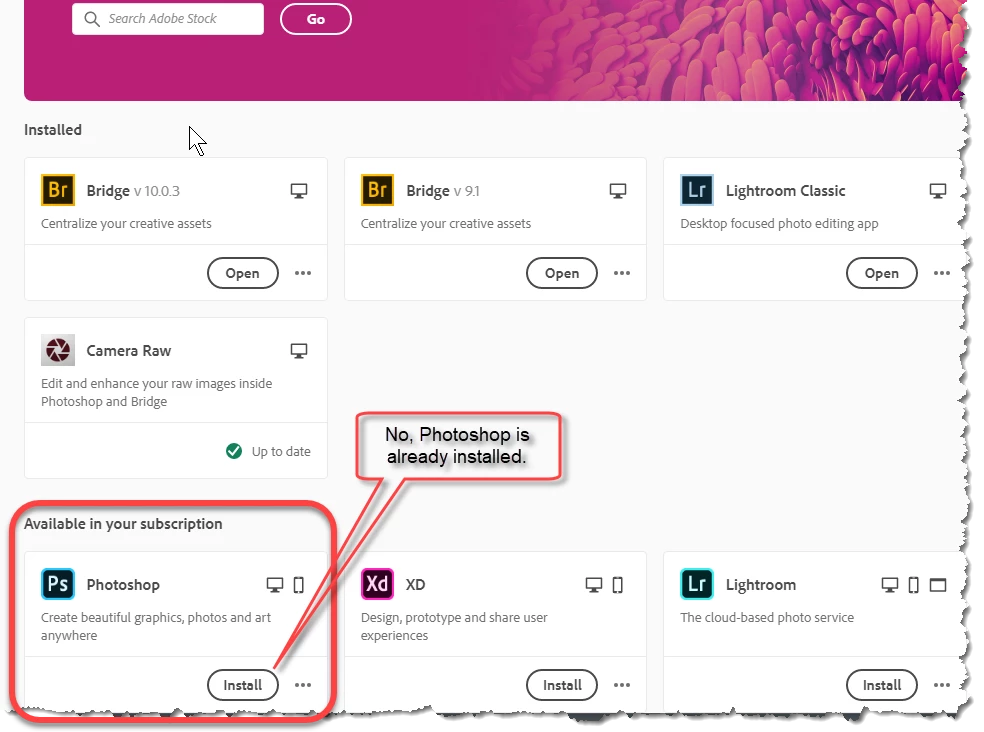Click mobile icon on Photoshop card
This screenshot has width=984, height=732.
pyautogui.click(x=299, y=585)
